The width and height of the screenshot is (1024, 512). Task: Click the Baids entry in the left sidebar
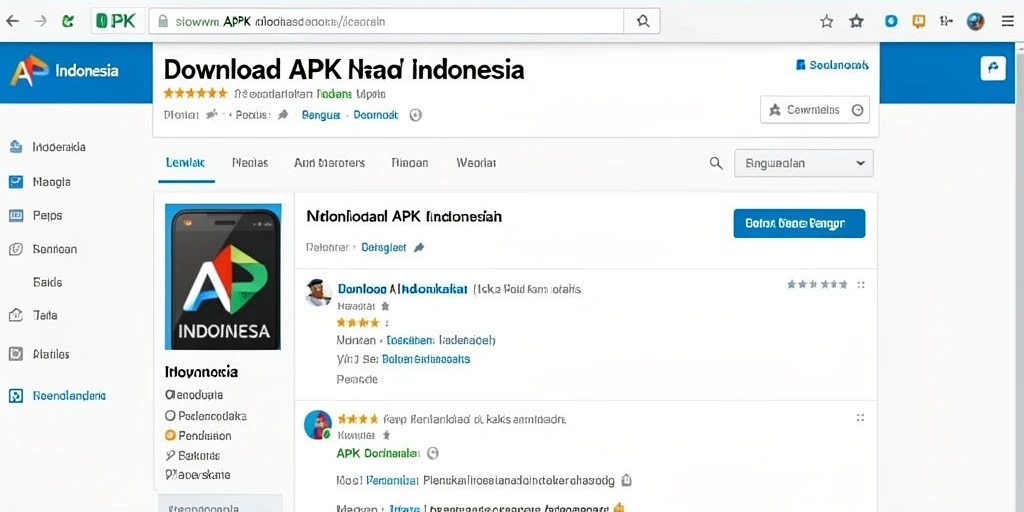pos(48,282)
